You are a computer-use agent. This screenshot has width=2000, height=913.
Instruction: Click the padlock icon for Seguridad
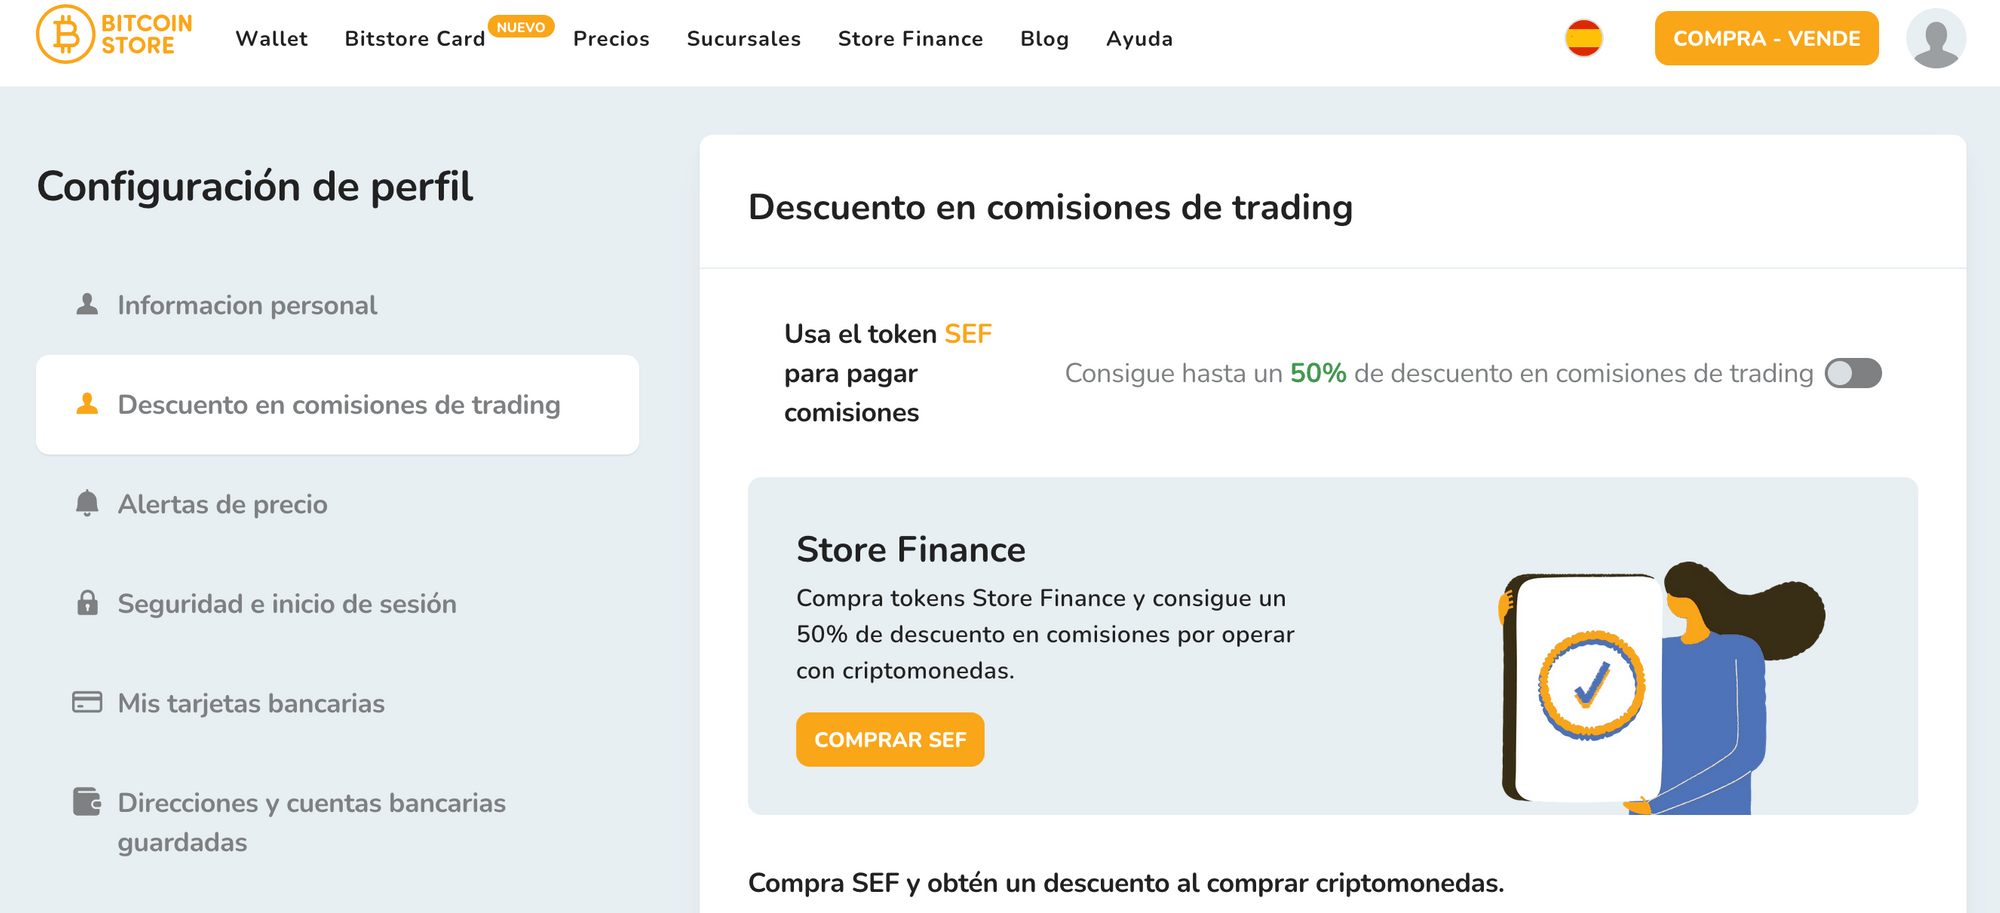(x=87, y=603)
